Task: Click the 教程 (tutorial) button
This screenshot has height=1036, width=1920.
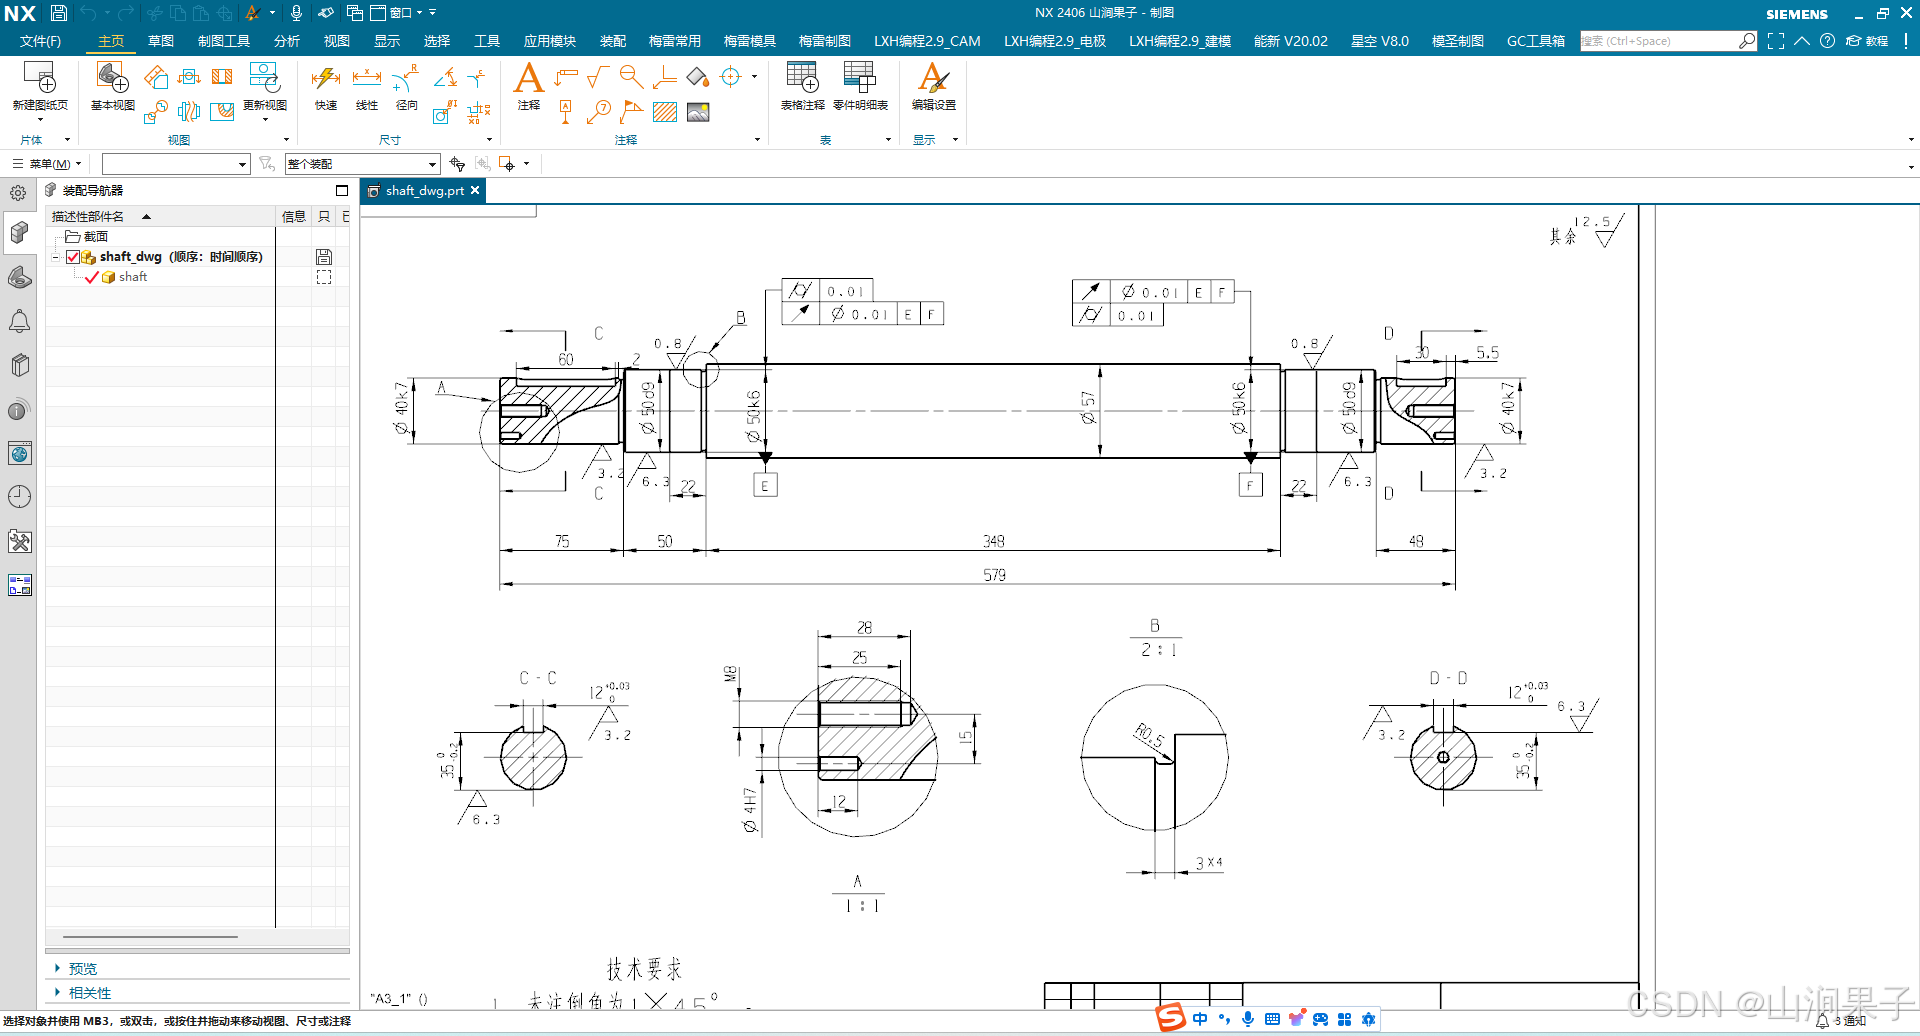Action: (1867, 41)
